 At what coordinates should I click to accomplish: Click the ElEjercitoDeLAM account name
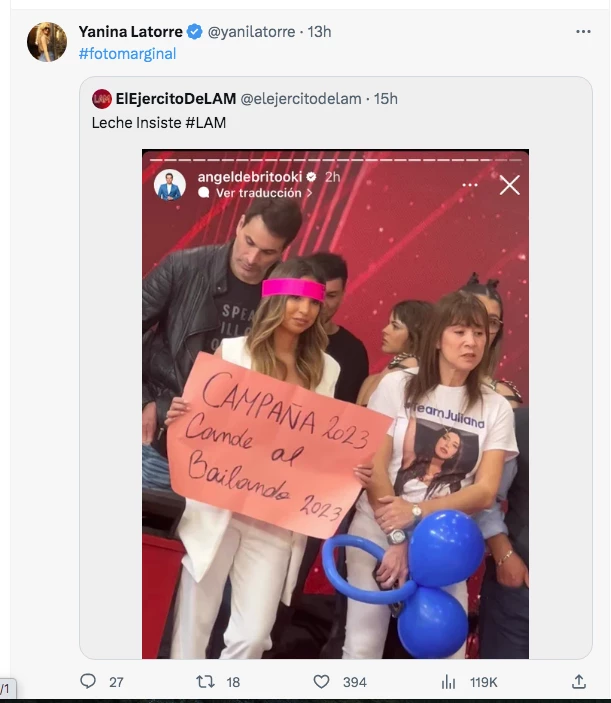pos(176,99)
